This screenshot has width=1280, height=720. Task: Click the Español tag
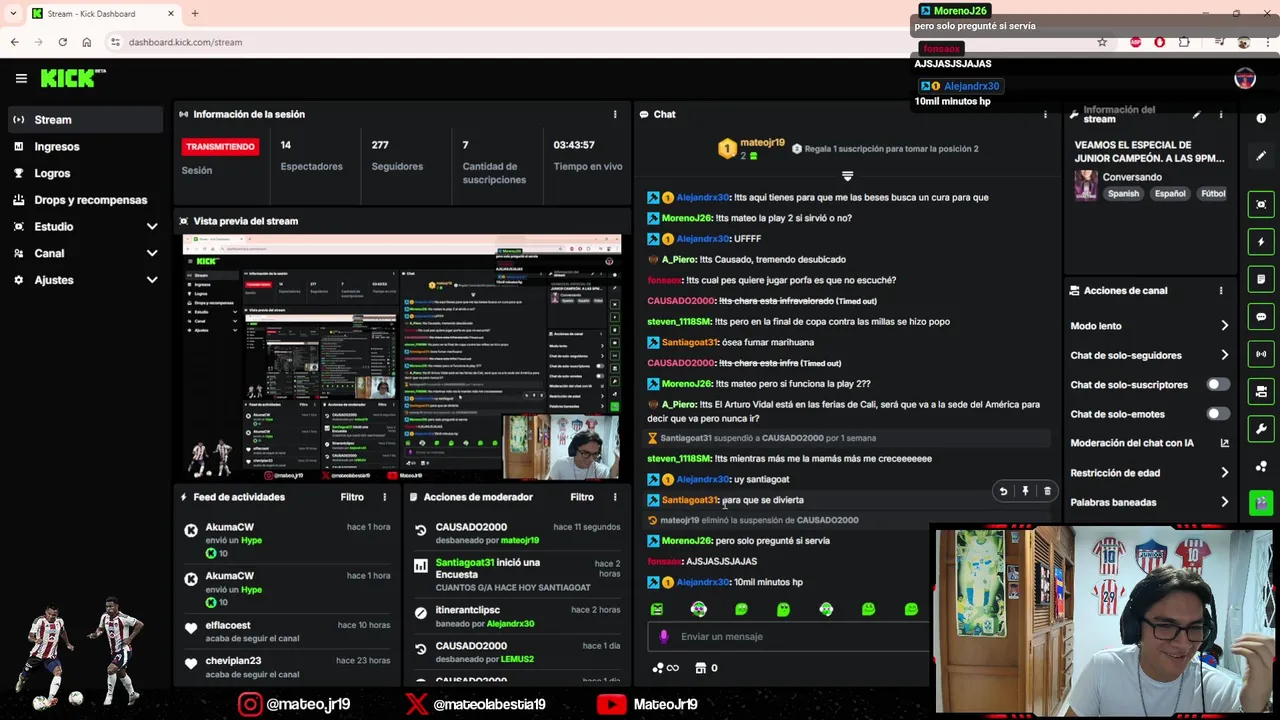click(1170, 194)
